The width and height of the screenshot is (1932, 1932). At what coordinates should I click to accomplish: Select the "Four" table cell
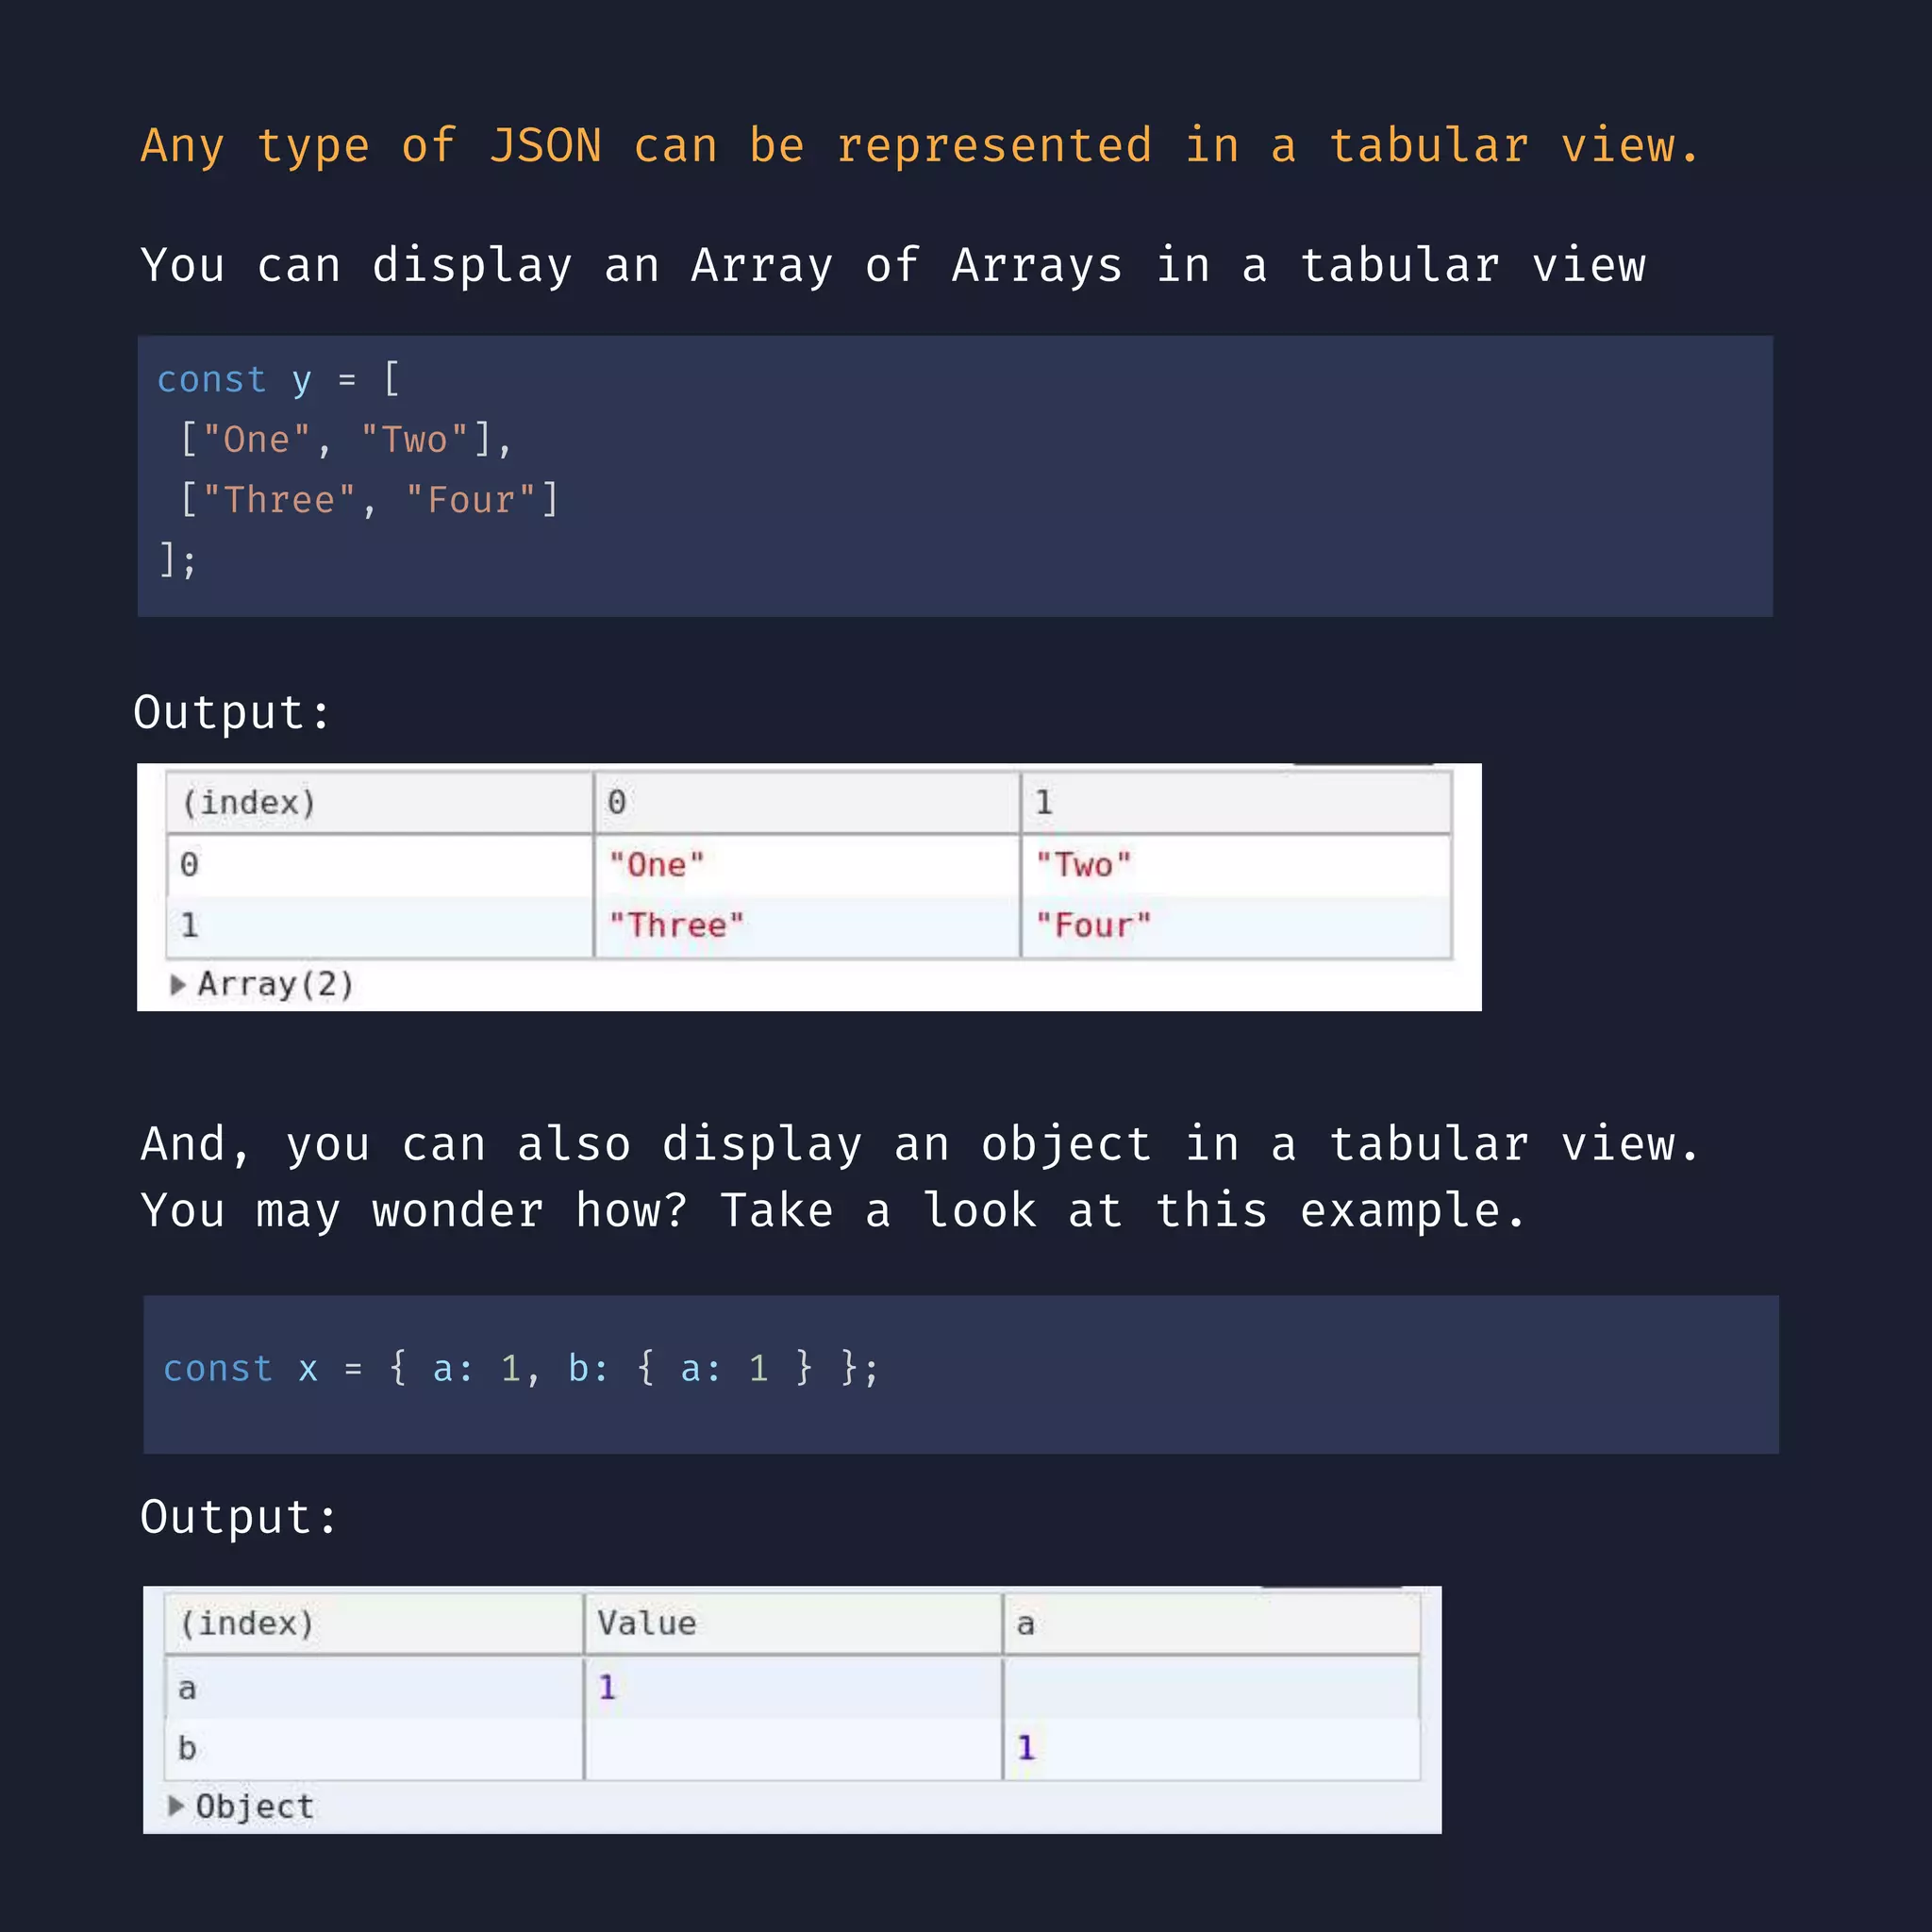click(x=1236, y=926)
